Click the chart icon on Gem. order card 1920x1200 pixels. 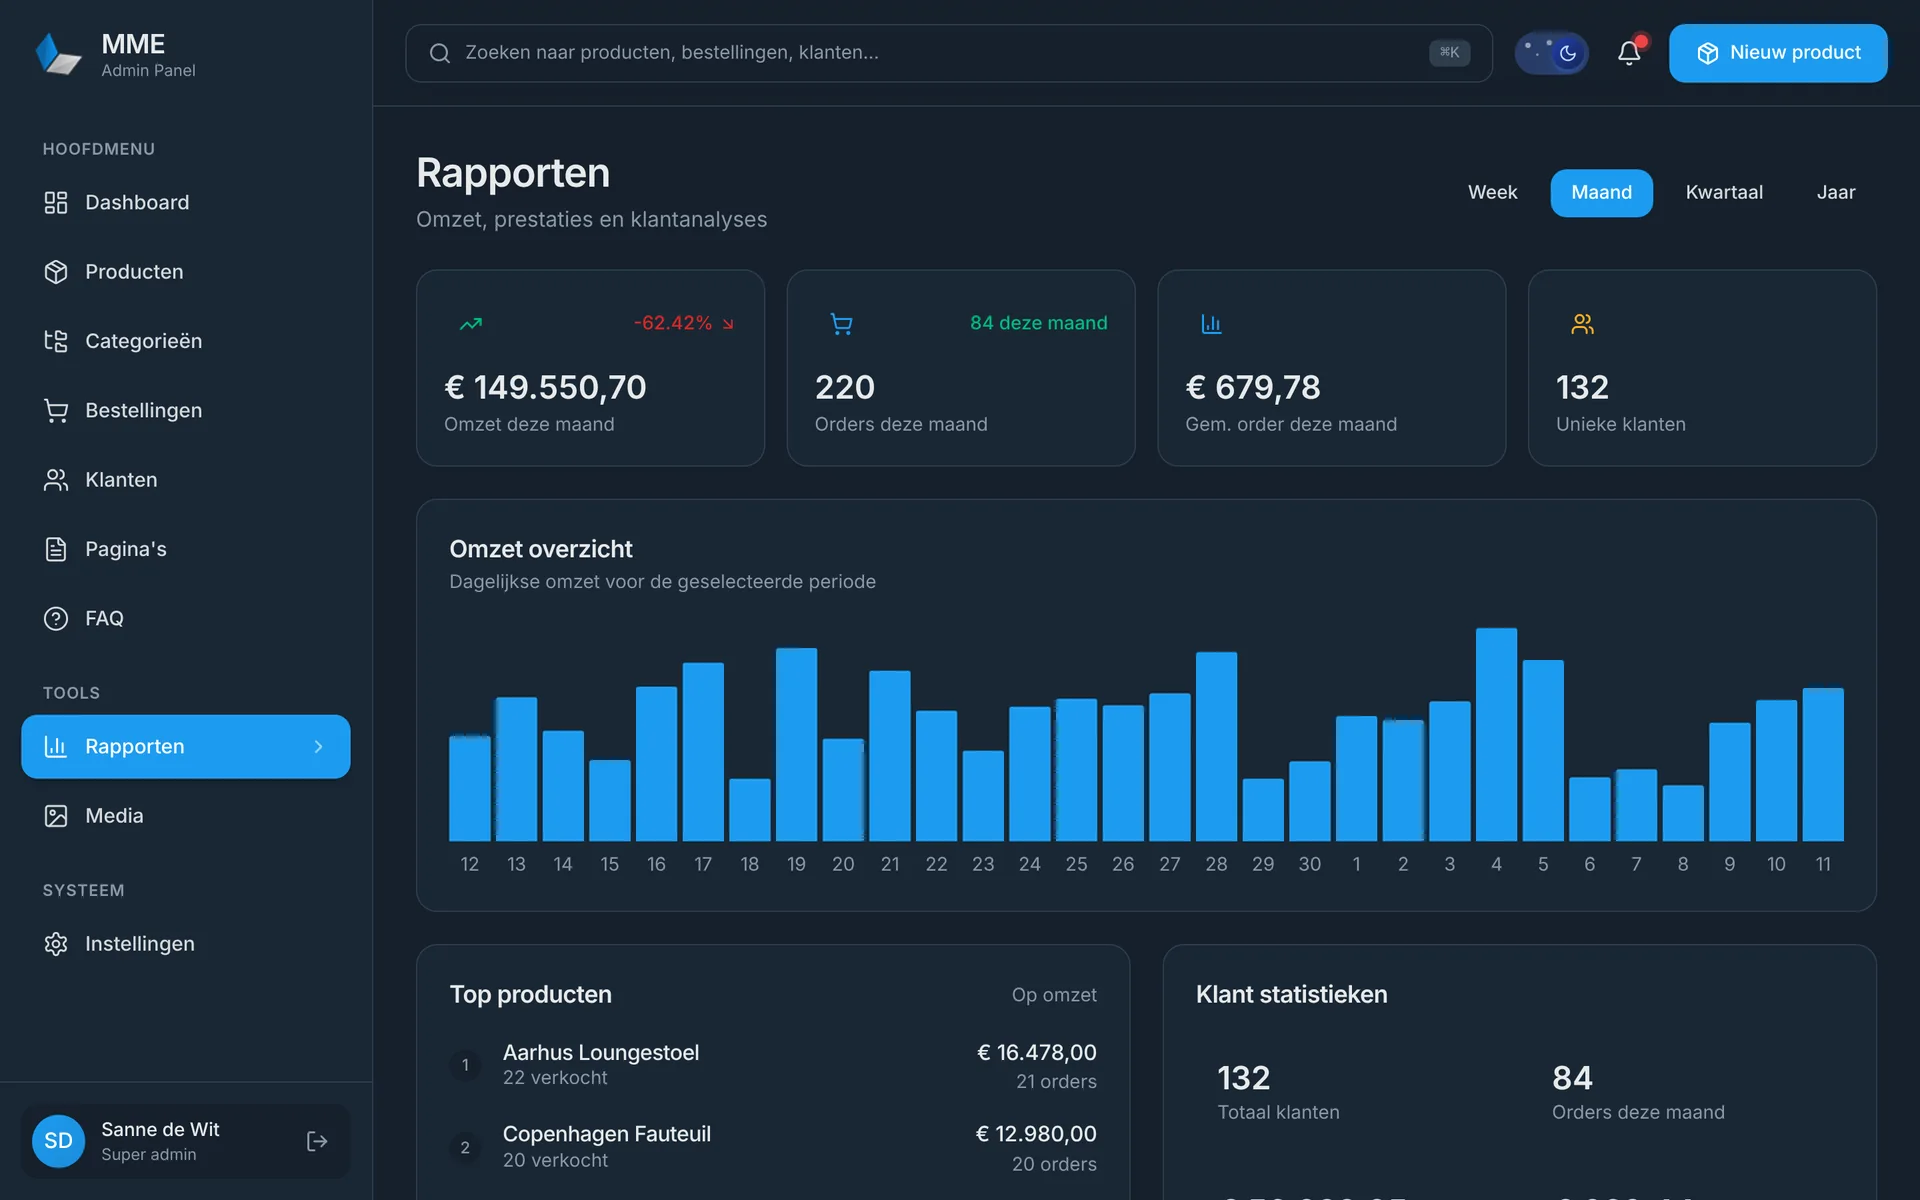click(x=1211, y=324)
